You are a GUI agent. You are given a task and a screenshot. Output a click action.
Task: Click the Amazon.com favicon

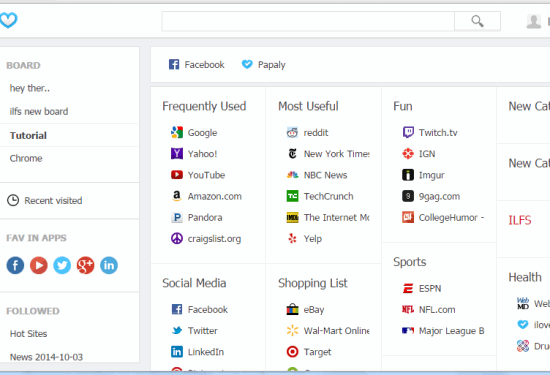coord(177,196)
